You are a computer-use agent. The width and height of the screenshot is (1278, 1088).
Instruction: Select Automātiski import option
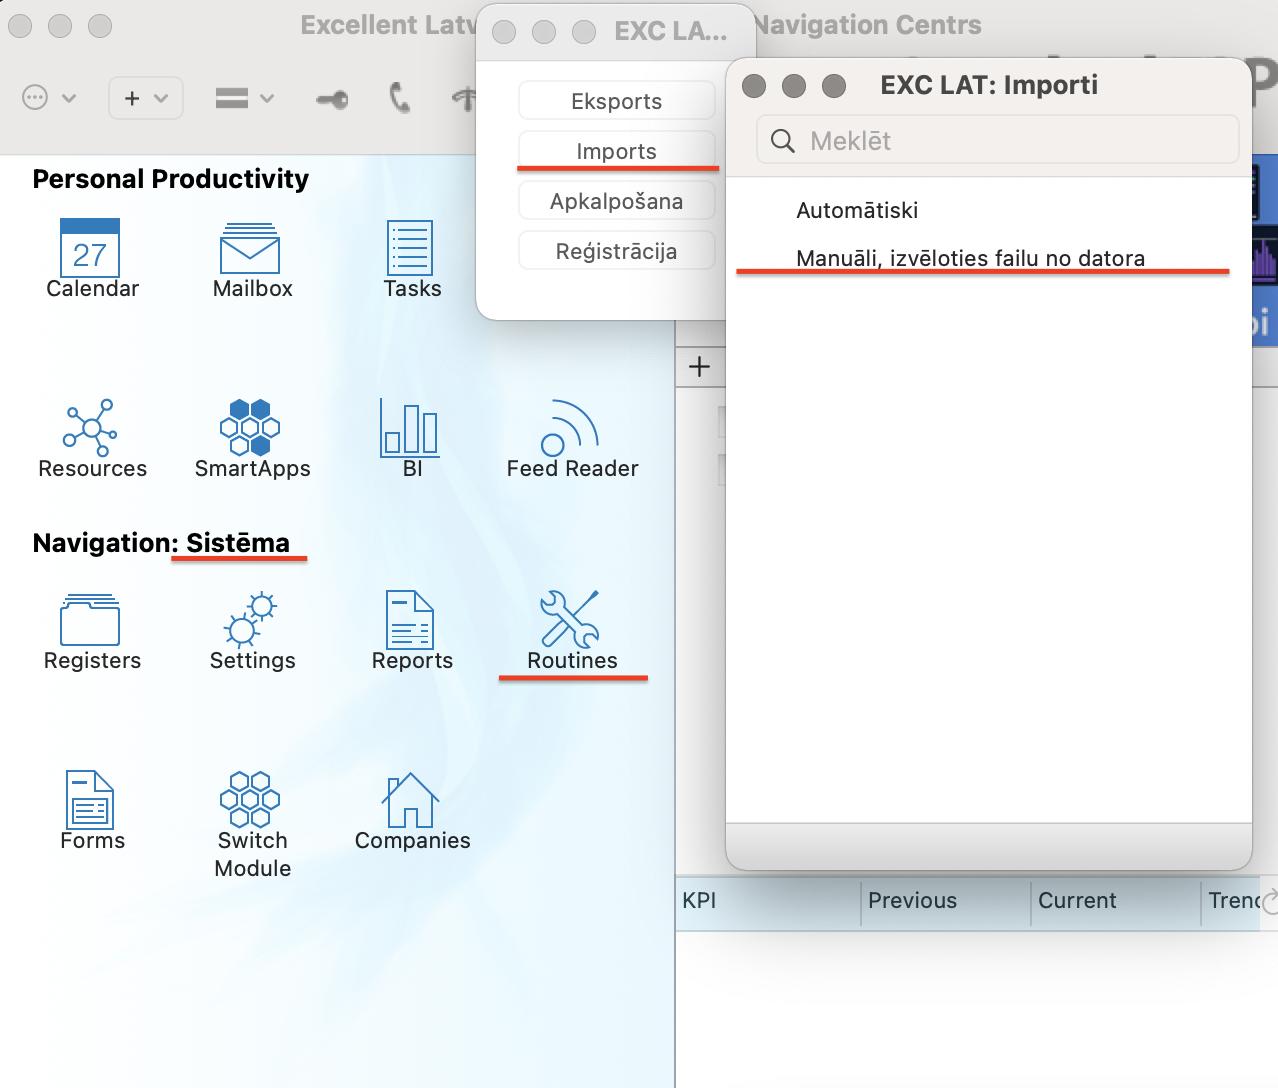click(857, 210)
